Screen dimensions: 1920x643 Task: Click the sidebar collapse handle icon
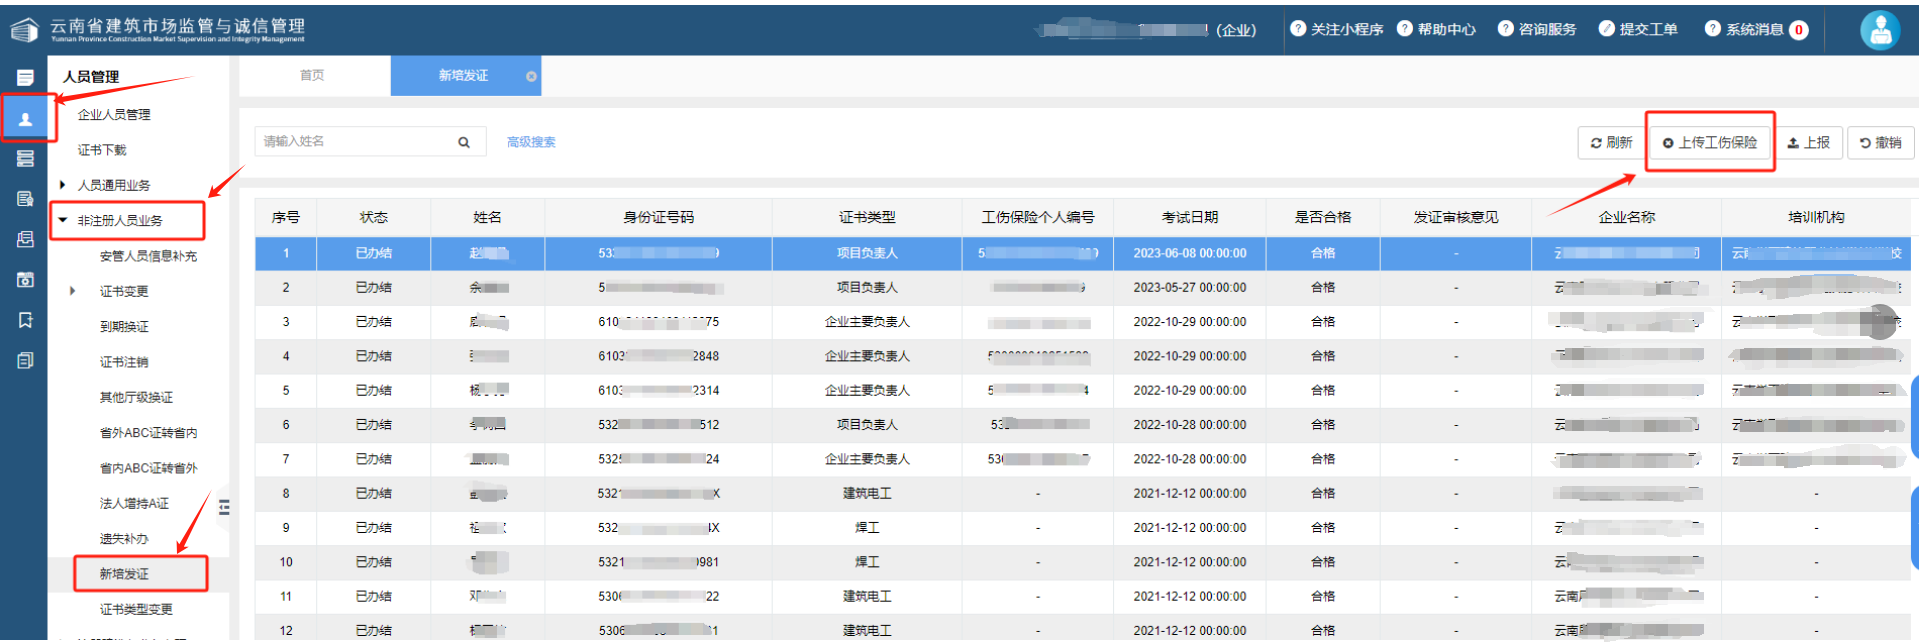(x=224, y=507)
